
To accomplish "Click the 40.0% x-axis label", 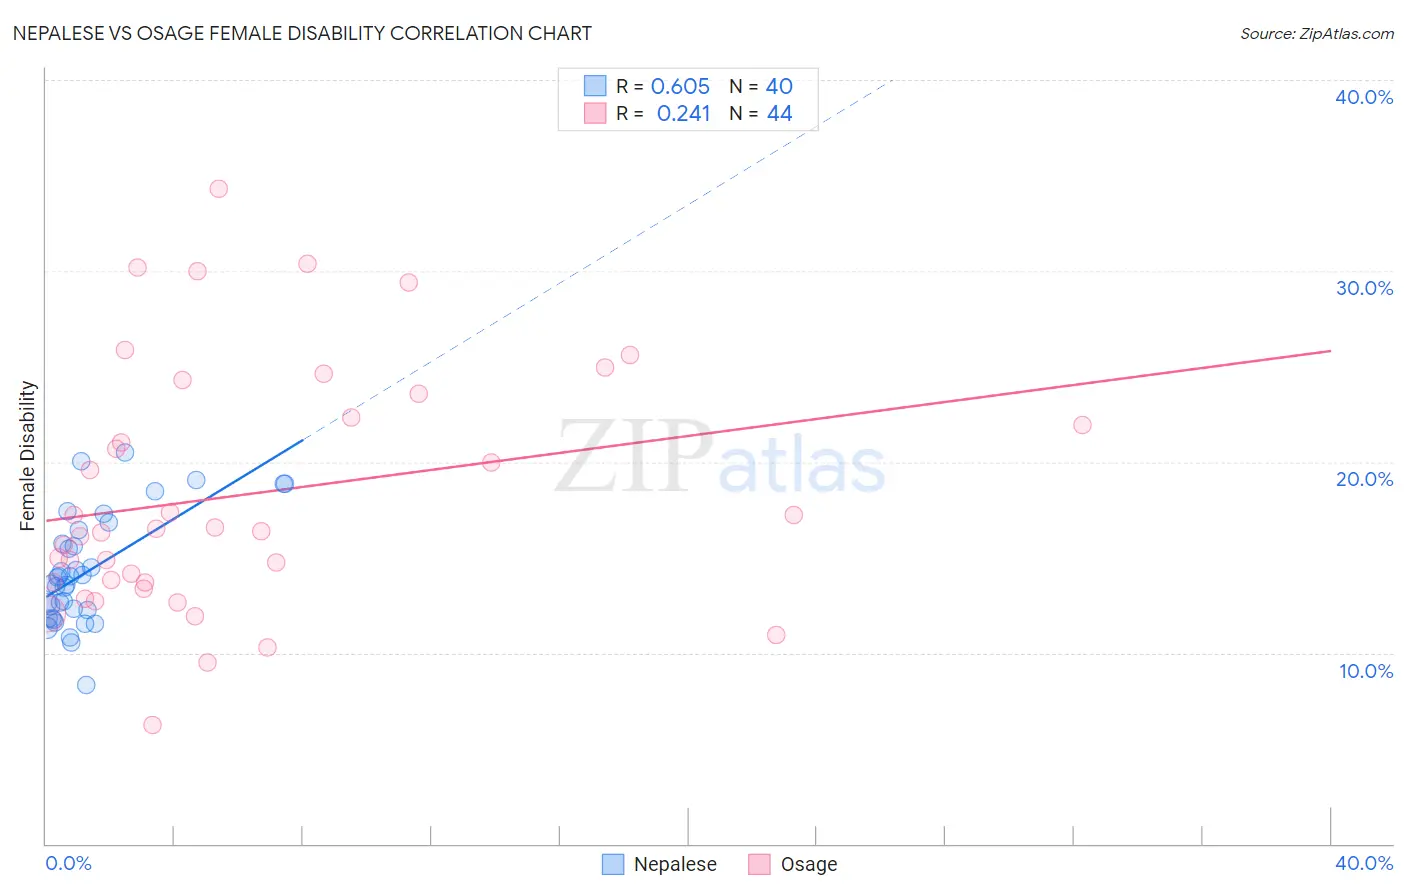I will click(1364, 863).
